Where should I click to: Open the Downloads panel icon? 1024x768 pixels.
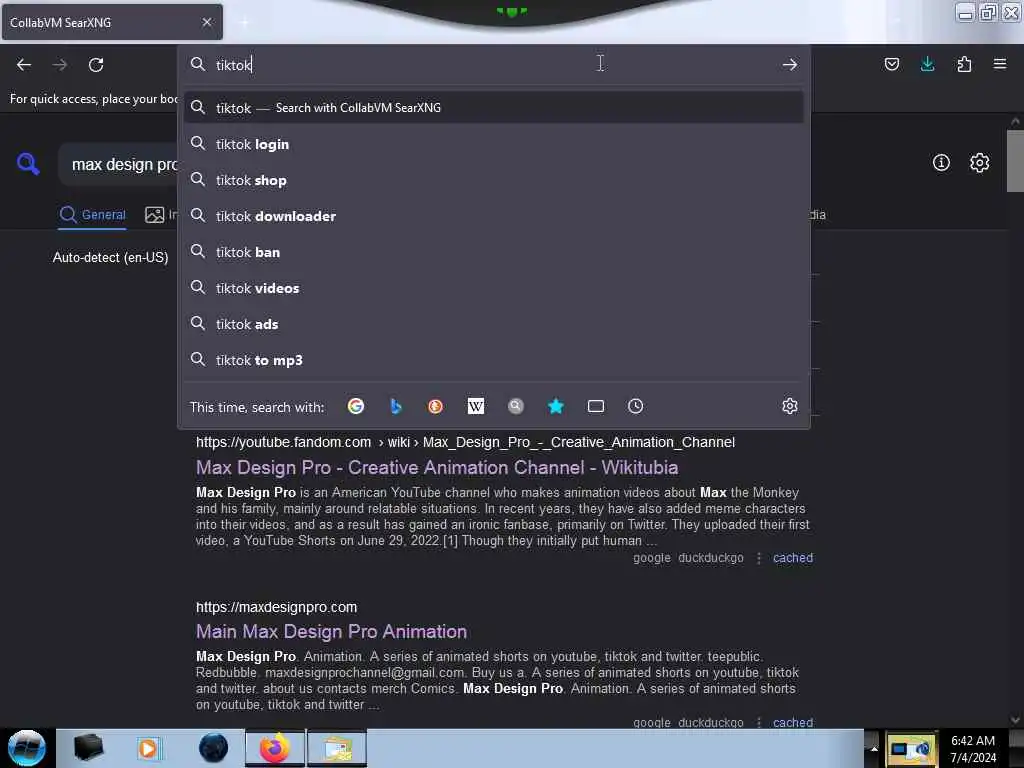coord(927,64)
